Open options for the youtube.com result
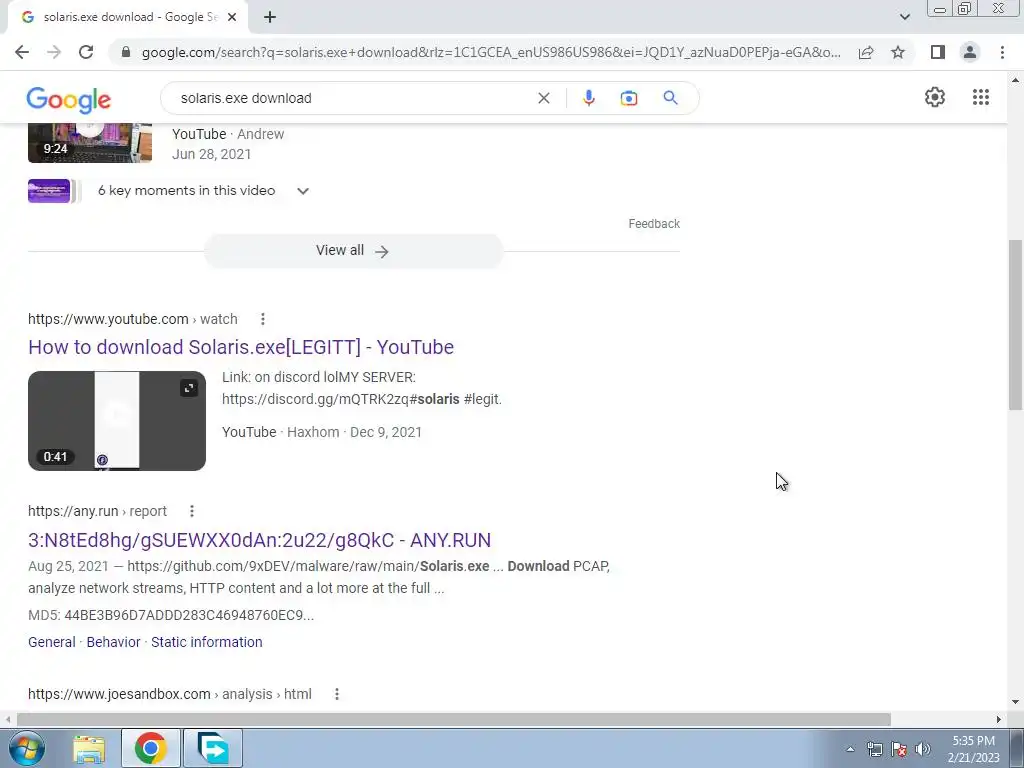Image resolution: width=1024 pixels, height=768 pixels. point(263,319)
